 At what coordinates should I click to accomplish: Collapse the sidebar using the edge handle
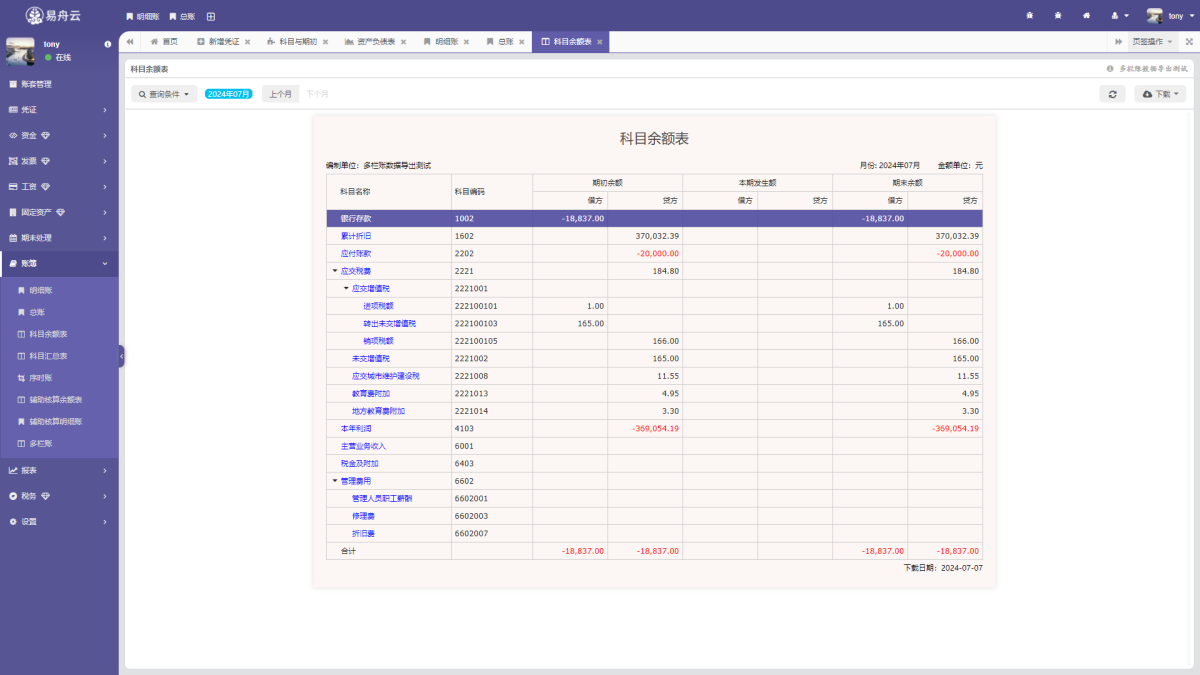(x=121, y=356)
